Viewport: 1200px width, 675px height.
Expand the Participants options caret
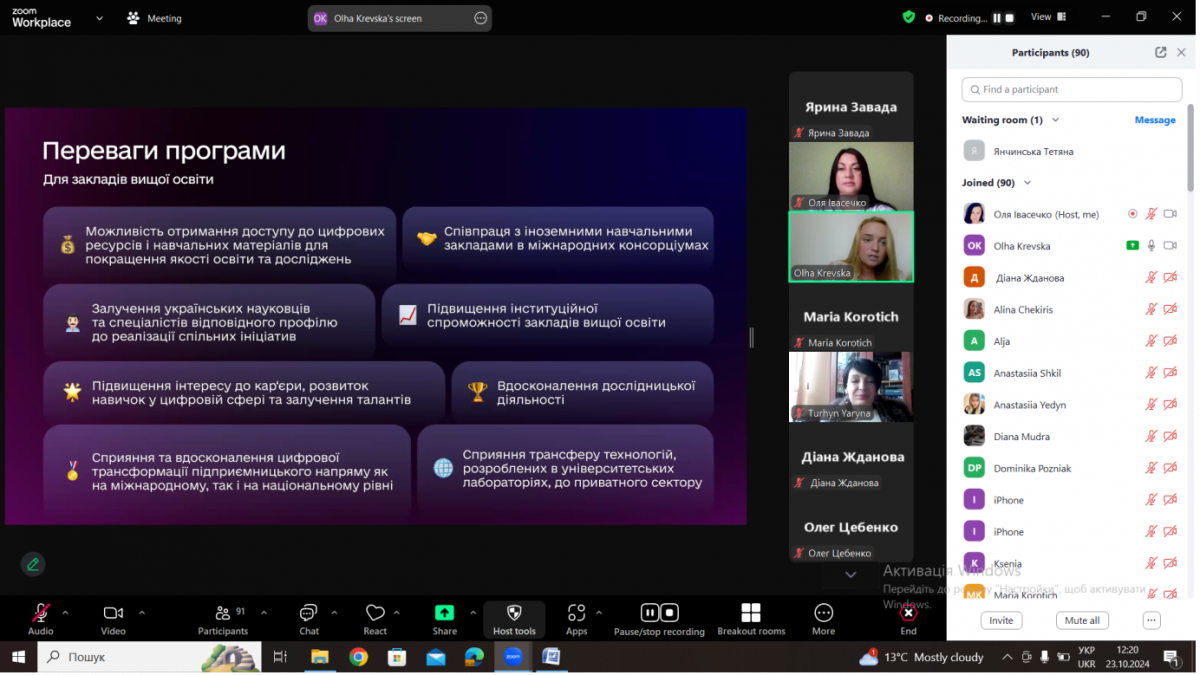[264, 612]
